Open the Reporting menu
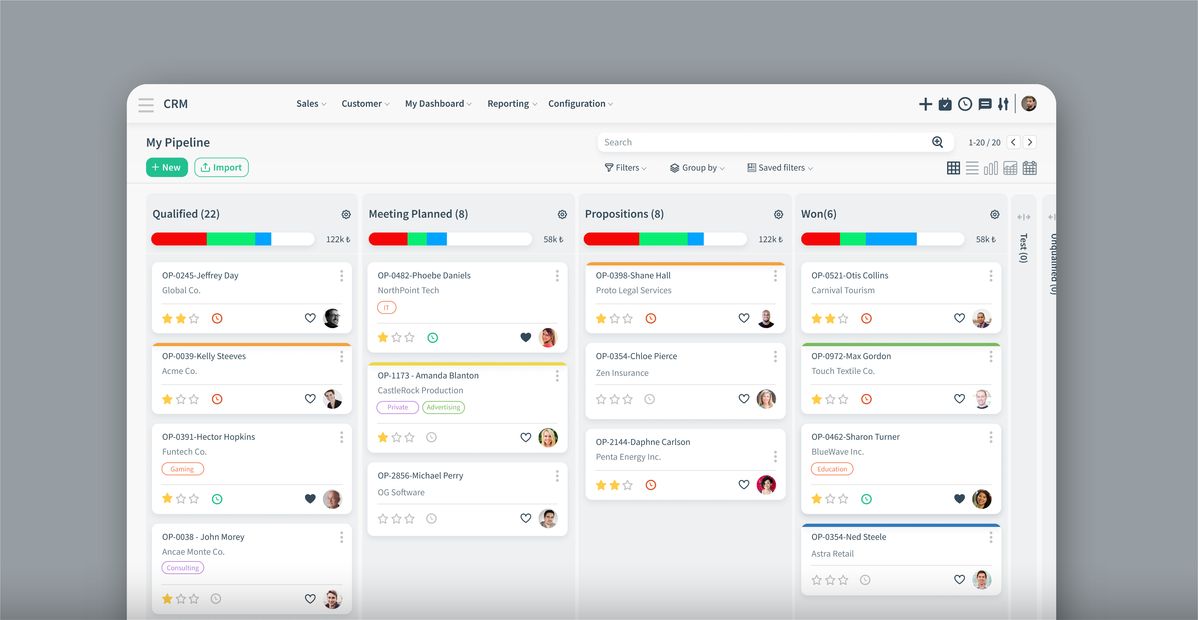 512,104
